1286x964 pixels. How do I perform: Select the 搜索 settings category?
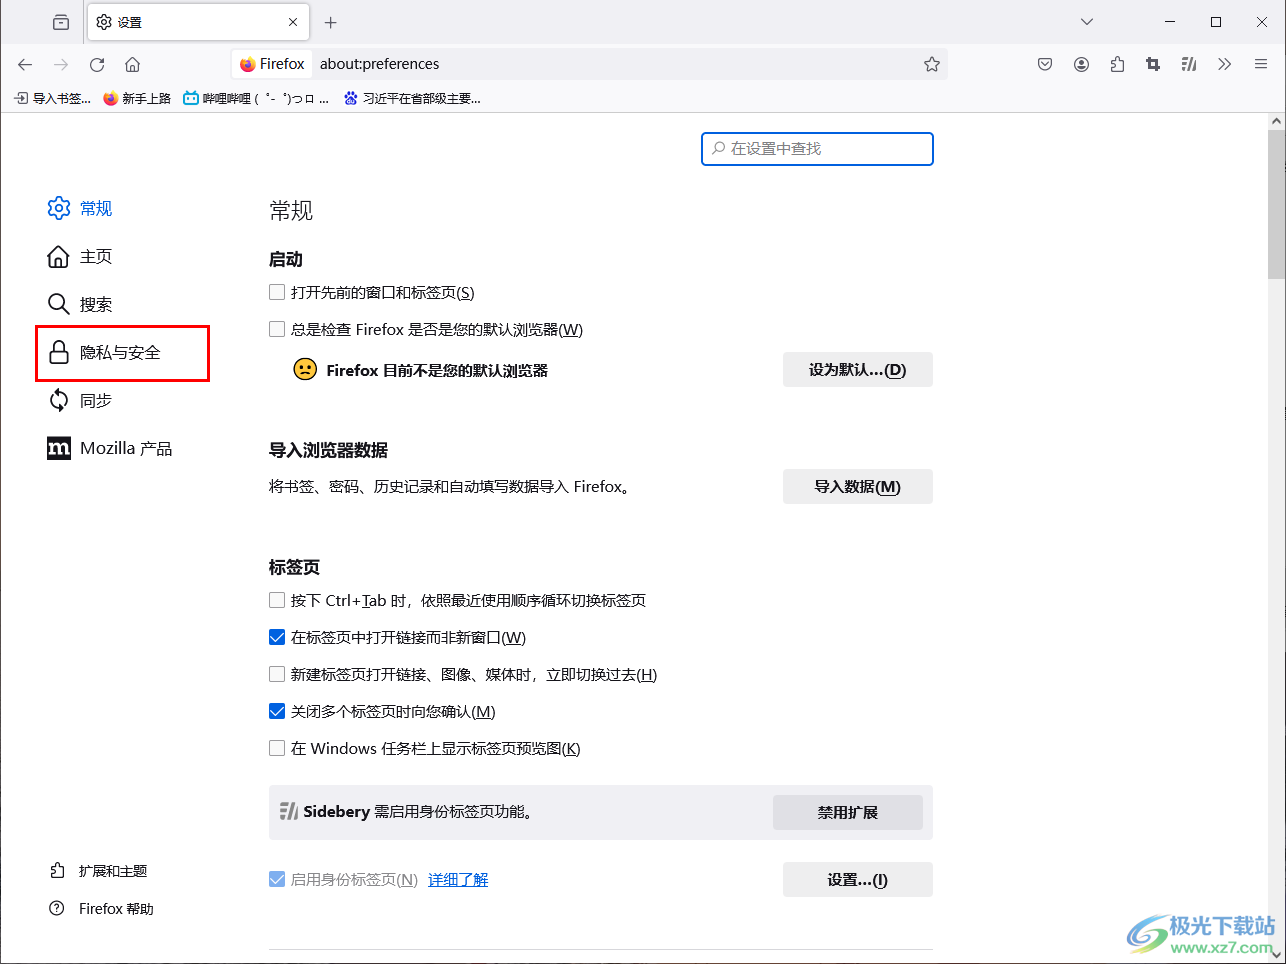coord(80,304)
